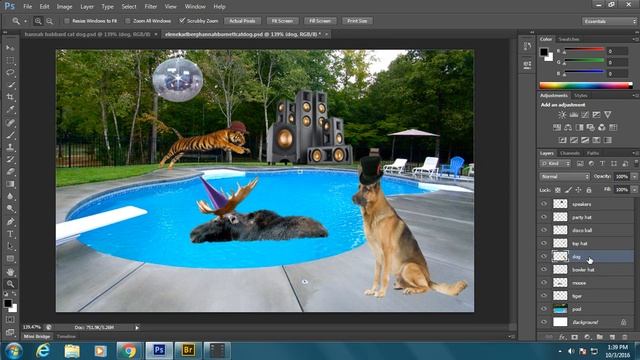Open the Fill slider dropdown arrow
The image size is (640, 360).
point(634,190)
